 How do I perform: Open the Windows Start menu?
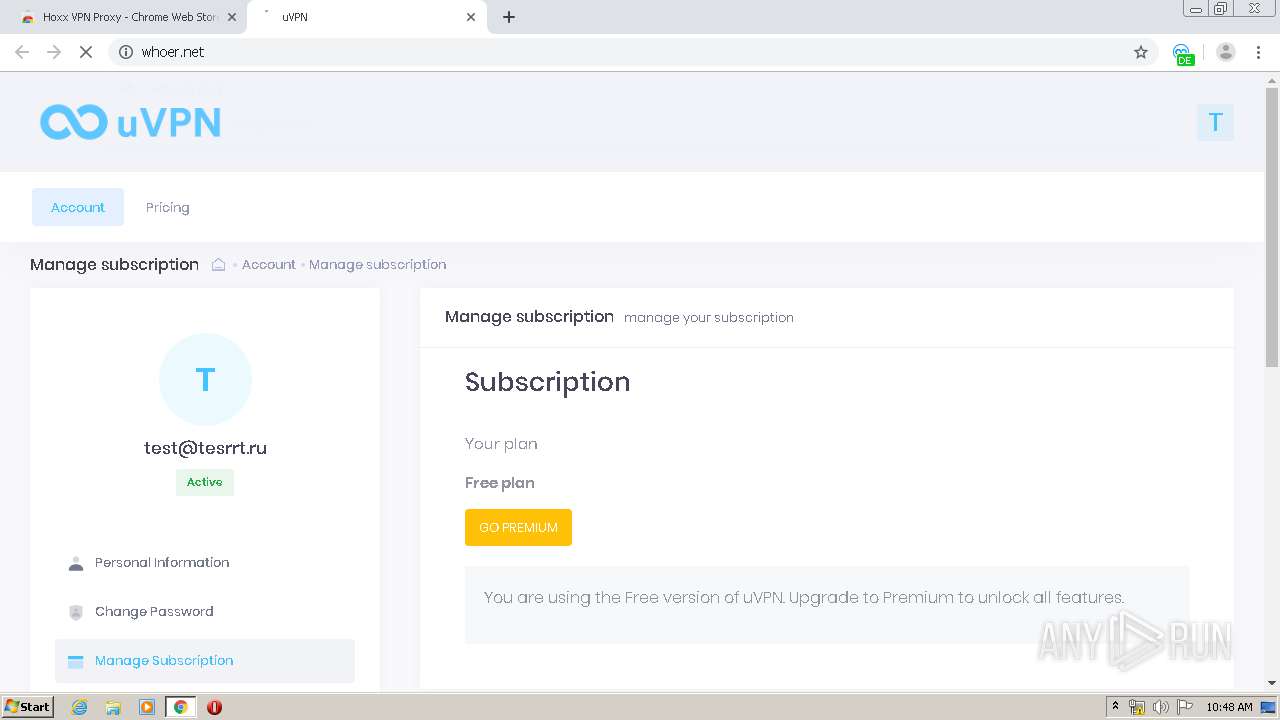(28, 707)
